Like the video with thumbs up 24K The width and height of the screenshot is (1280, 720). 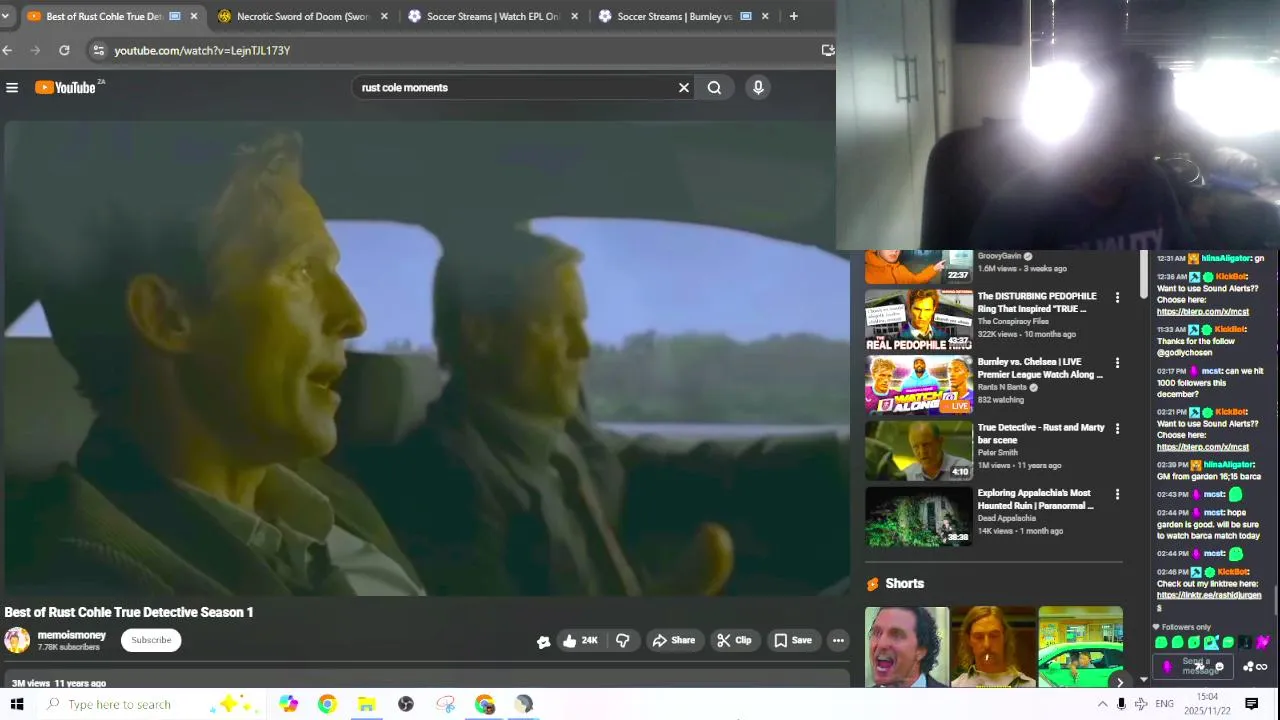tap(580, 640)
